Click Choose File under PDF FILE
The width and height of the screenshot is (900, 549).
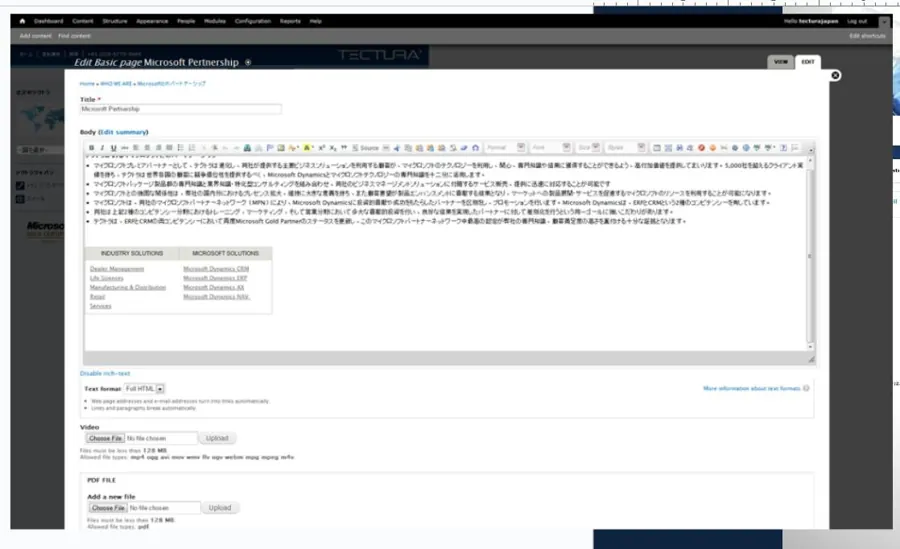108,508
